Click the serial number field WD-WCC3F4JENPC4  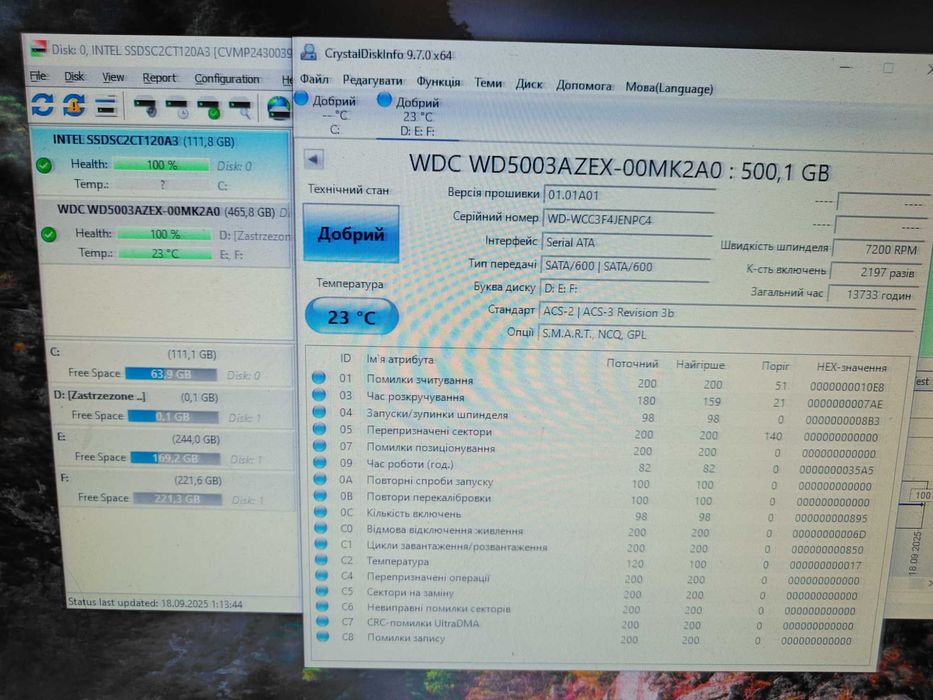pyautogui.click(x=628, y=220)
